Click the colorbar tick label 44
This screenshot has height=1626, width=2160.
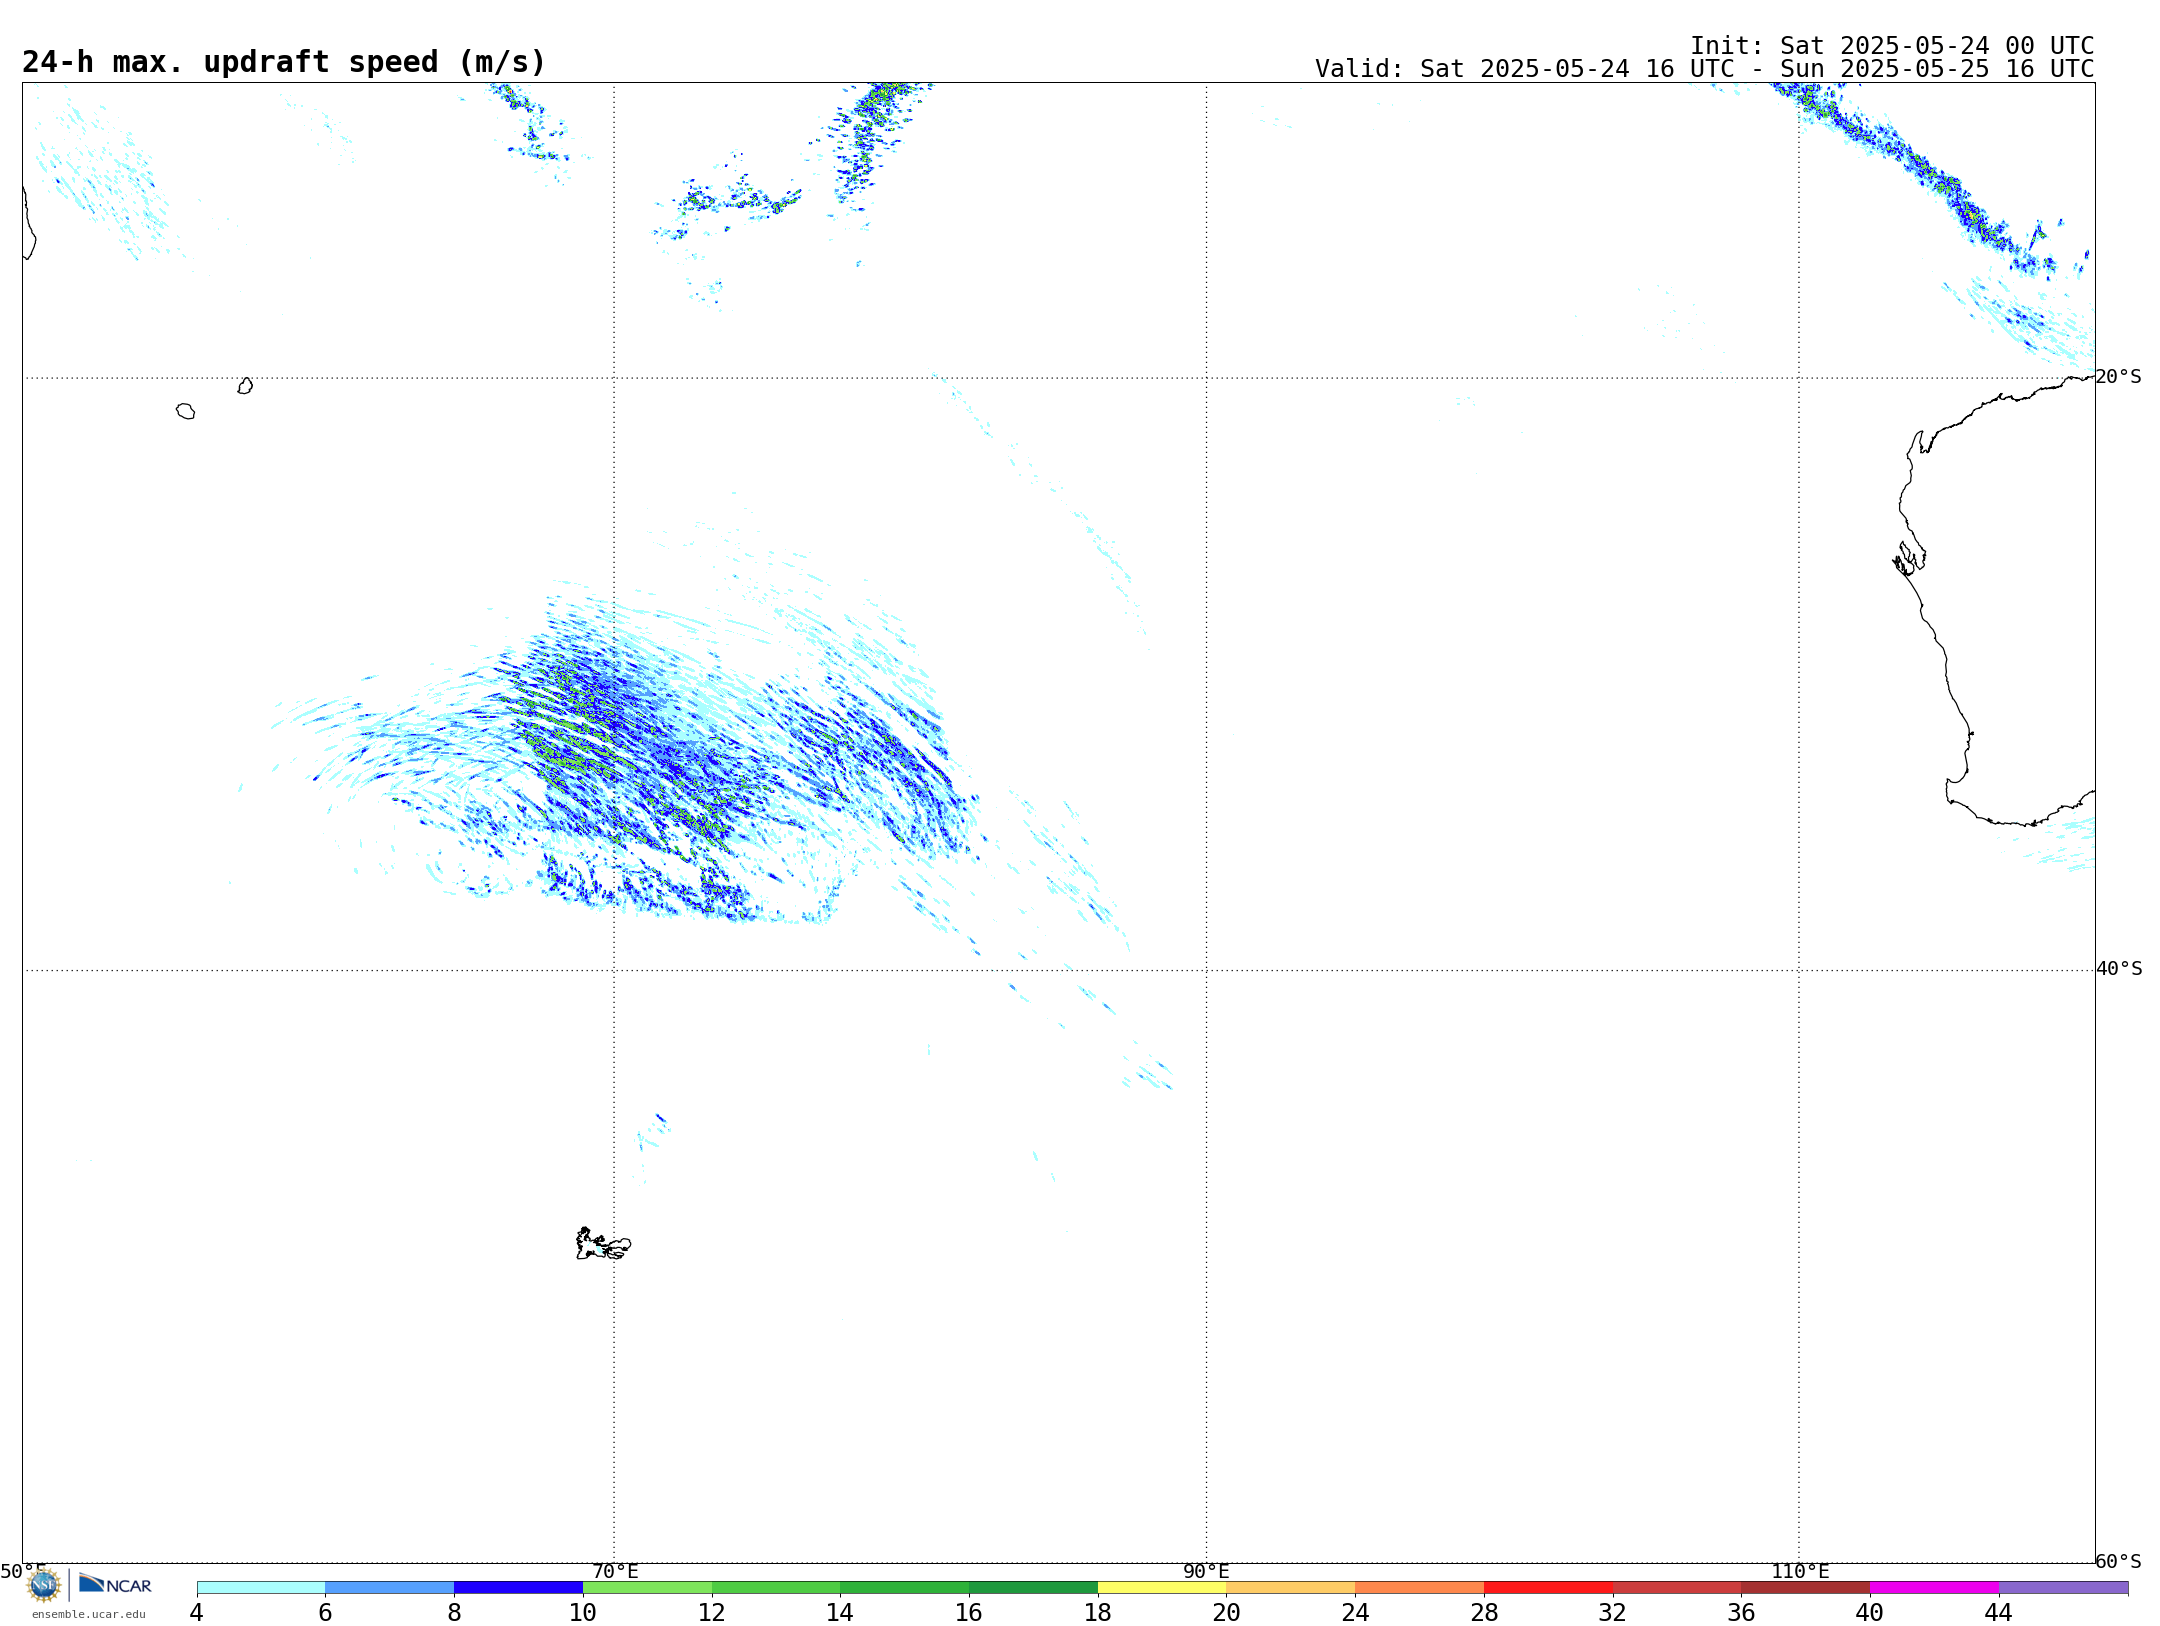pos(1999,1612)
